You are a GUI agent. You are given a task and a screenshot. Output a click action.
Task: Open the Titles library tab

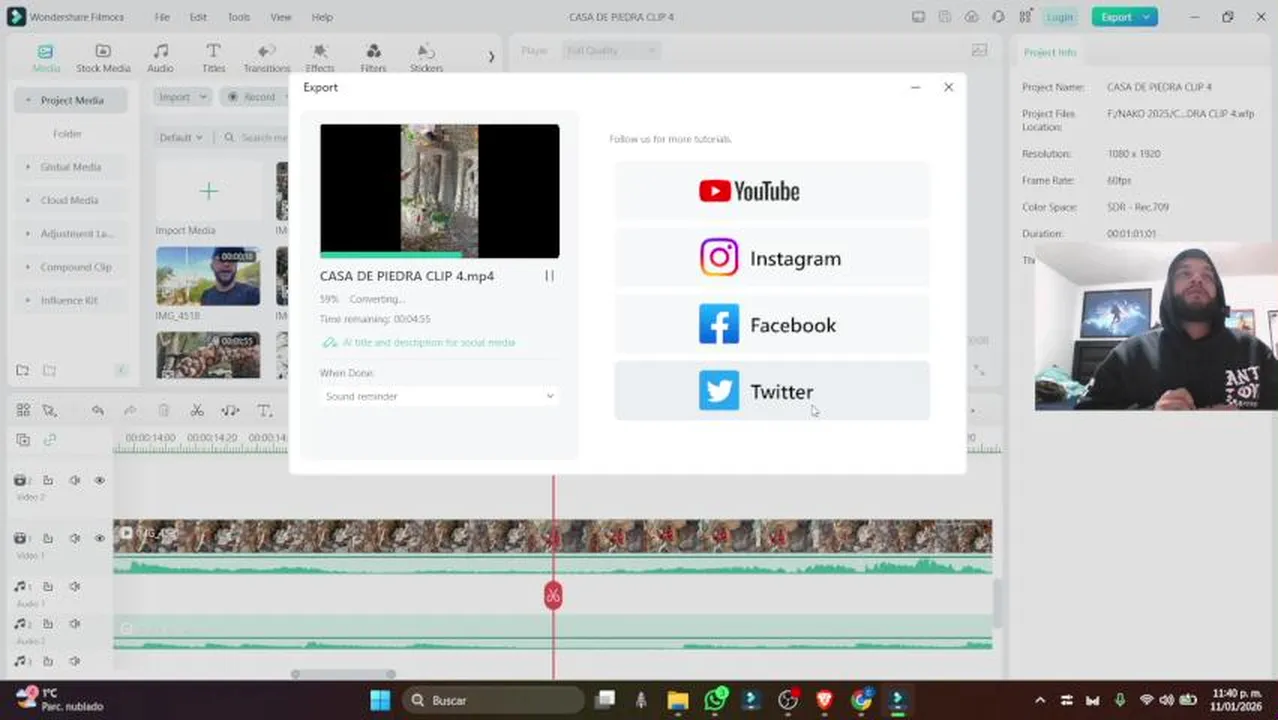click(213, 58)
